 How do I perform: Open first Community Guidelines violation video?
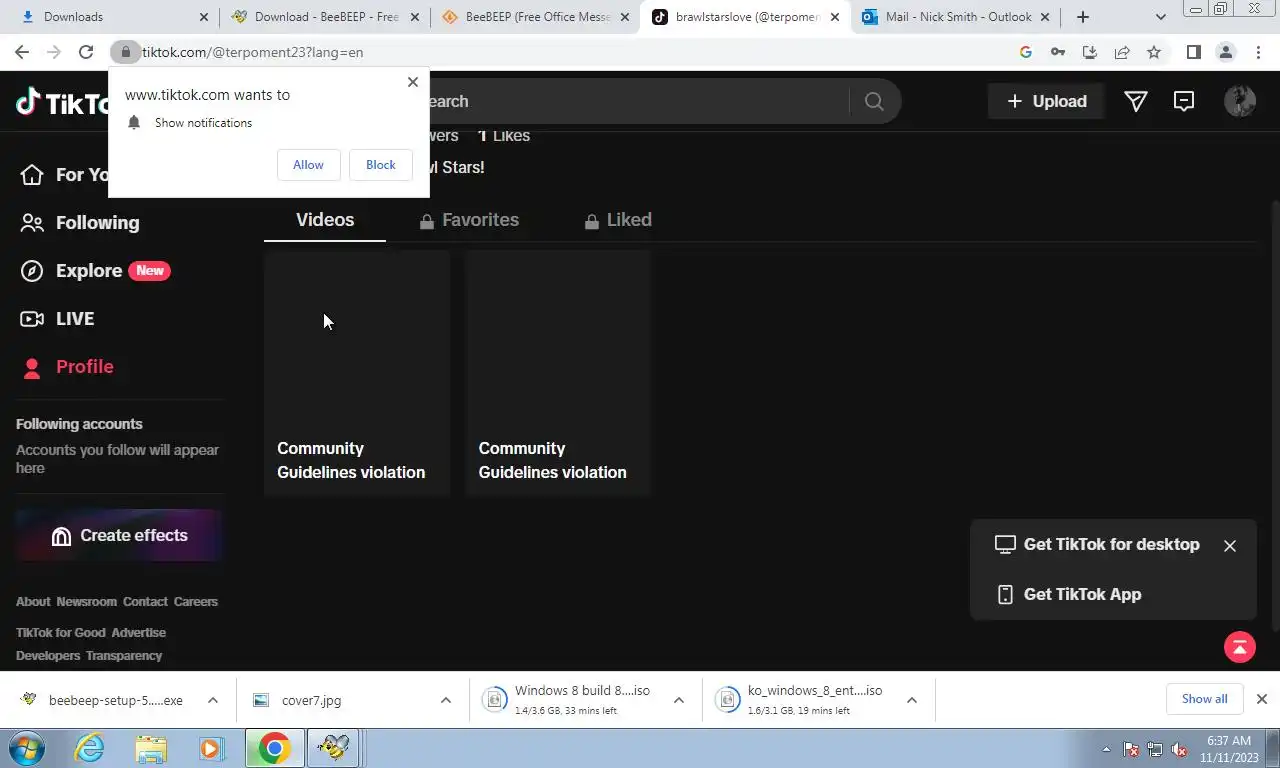[357, 373]
